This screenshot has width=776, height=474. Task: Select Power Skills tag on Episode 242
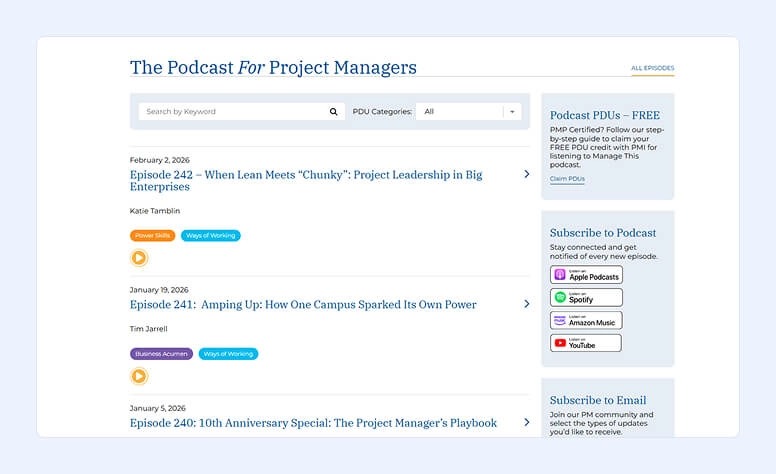[152, 236]
